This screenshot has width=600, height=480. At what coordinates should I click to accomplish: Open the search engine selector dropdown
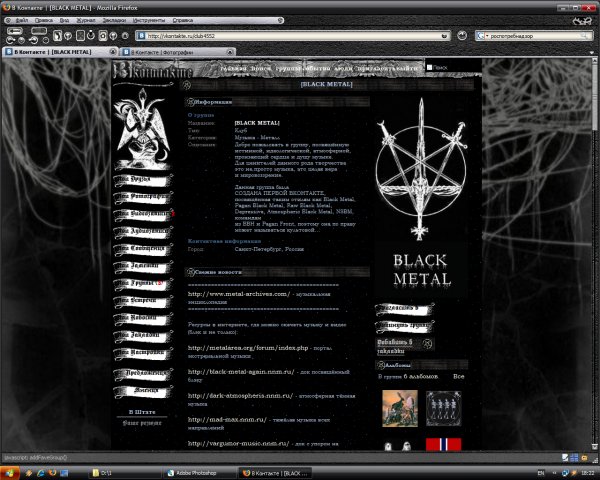pos(487,36)
